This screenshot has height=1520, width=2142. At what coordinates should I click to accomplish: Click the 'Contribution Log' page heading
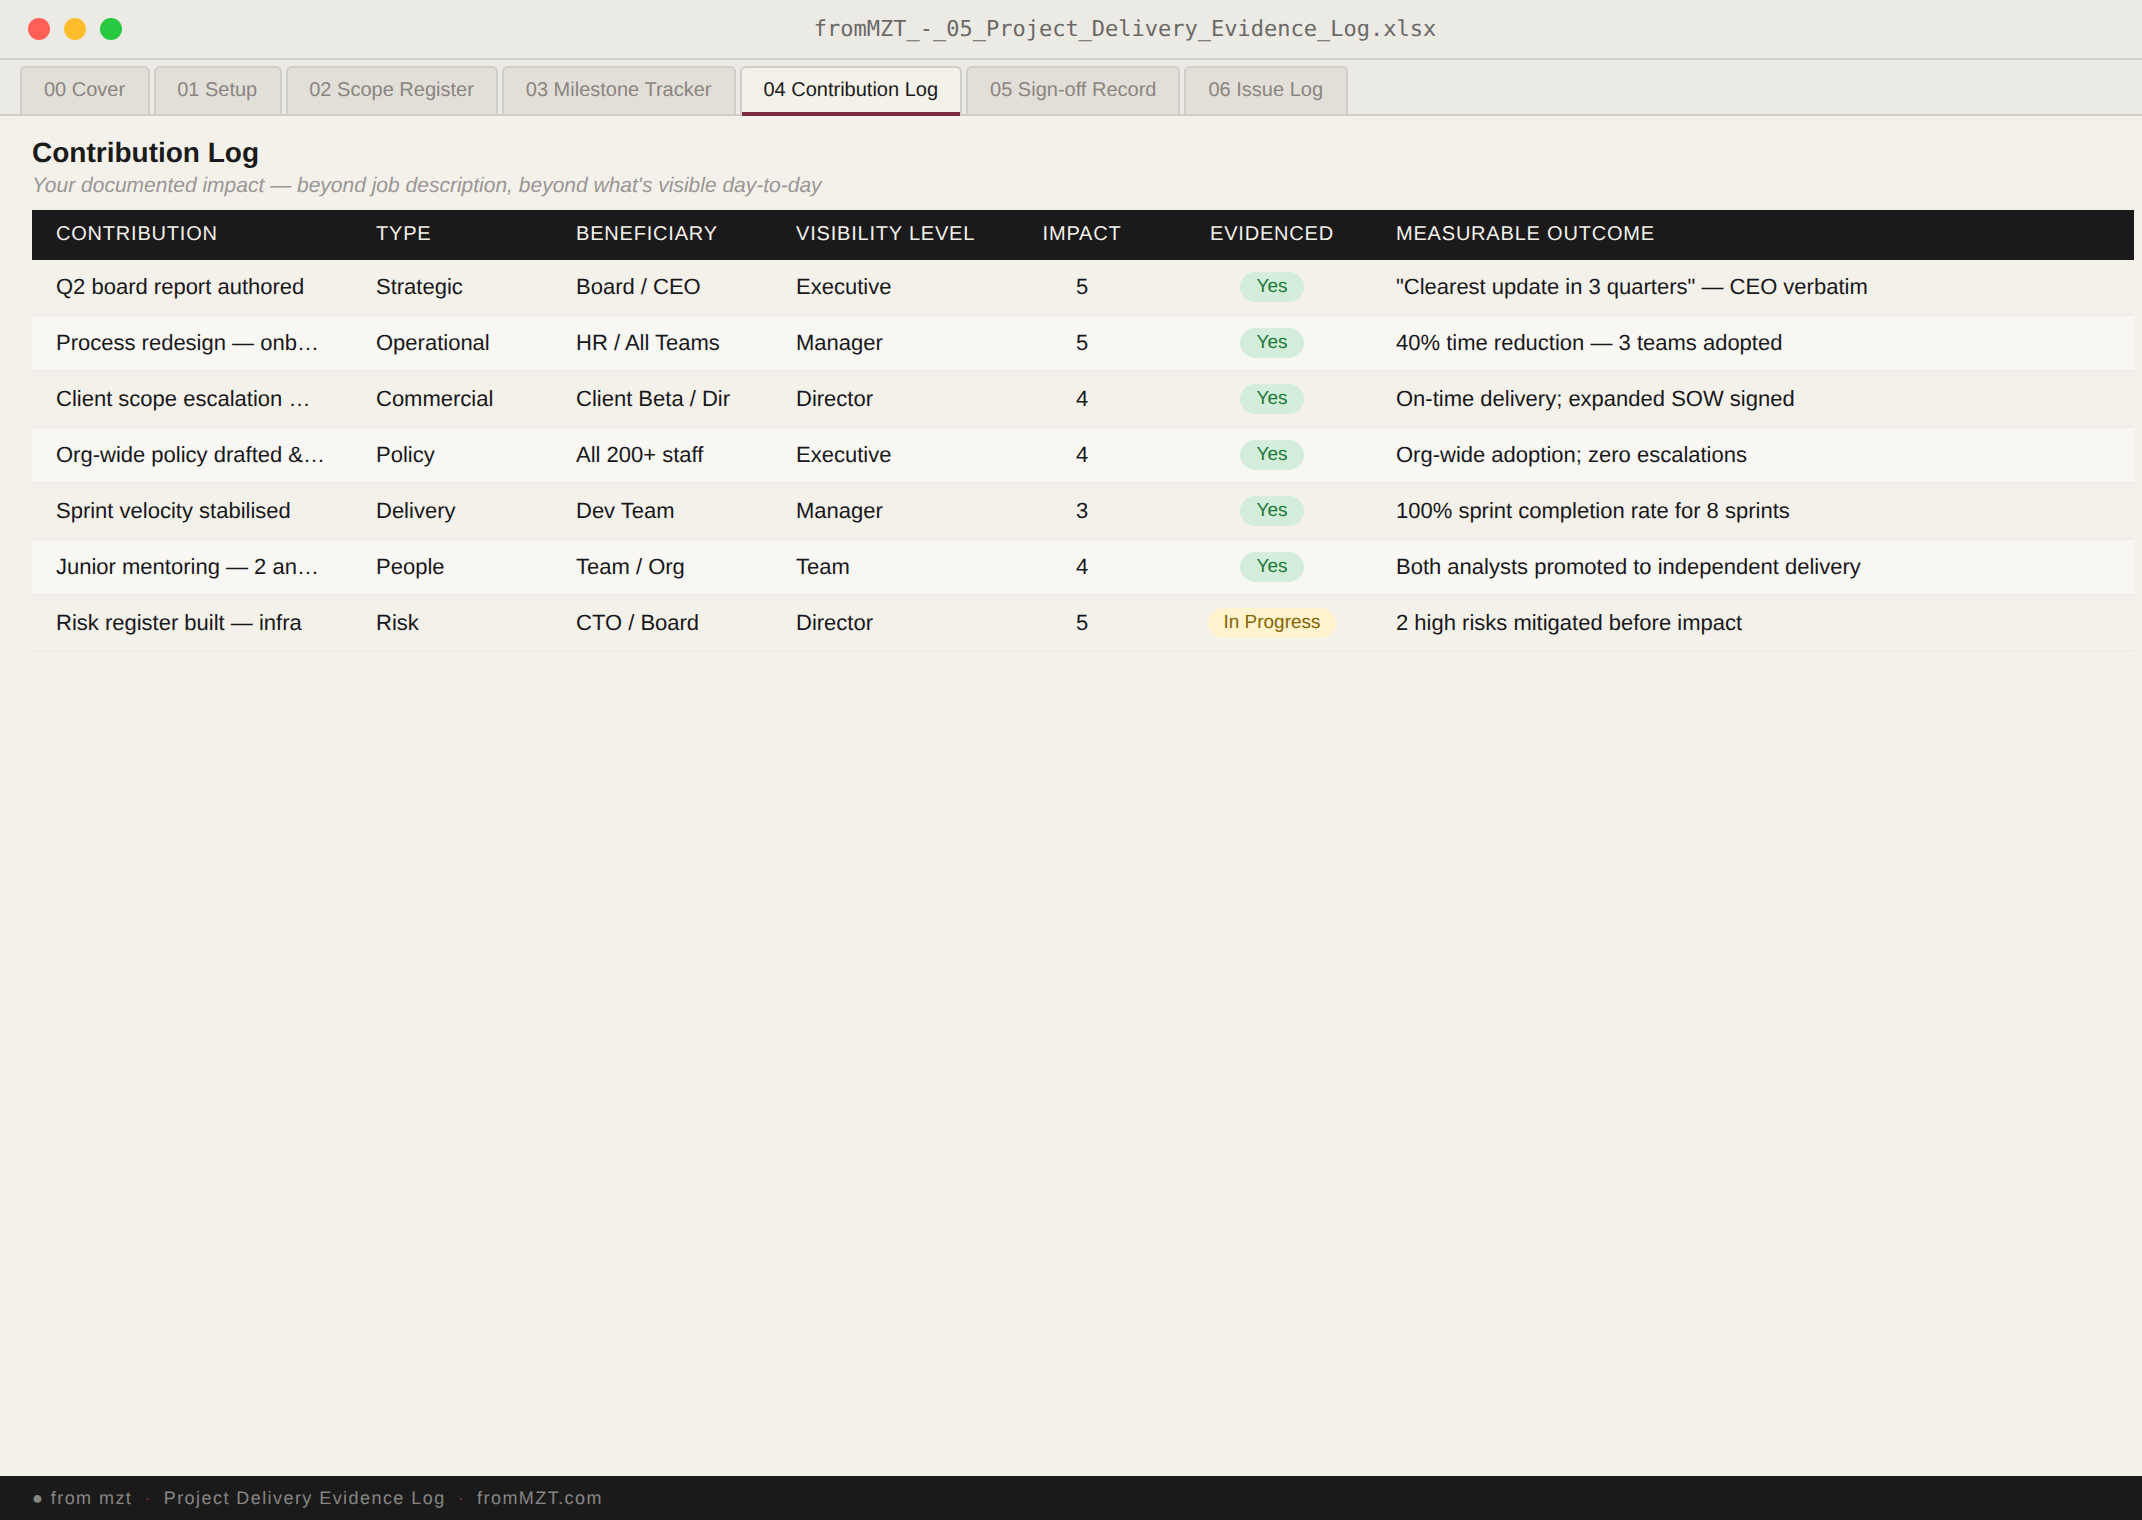point(146,153)
